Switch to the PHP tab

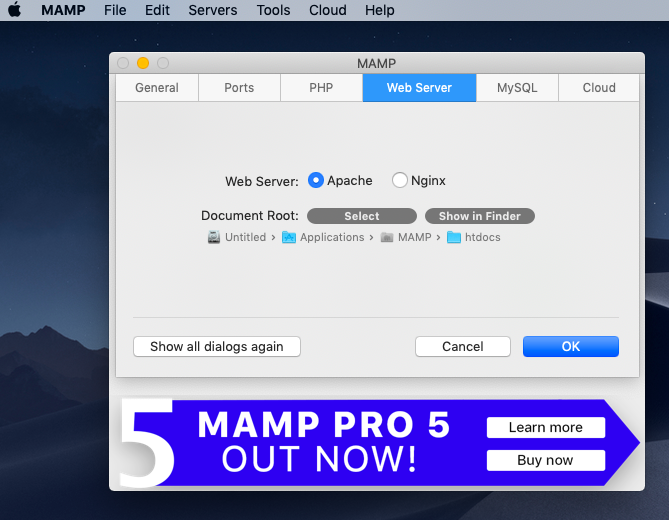pos(321,88)
